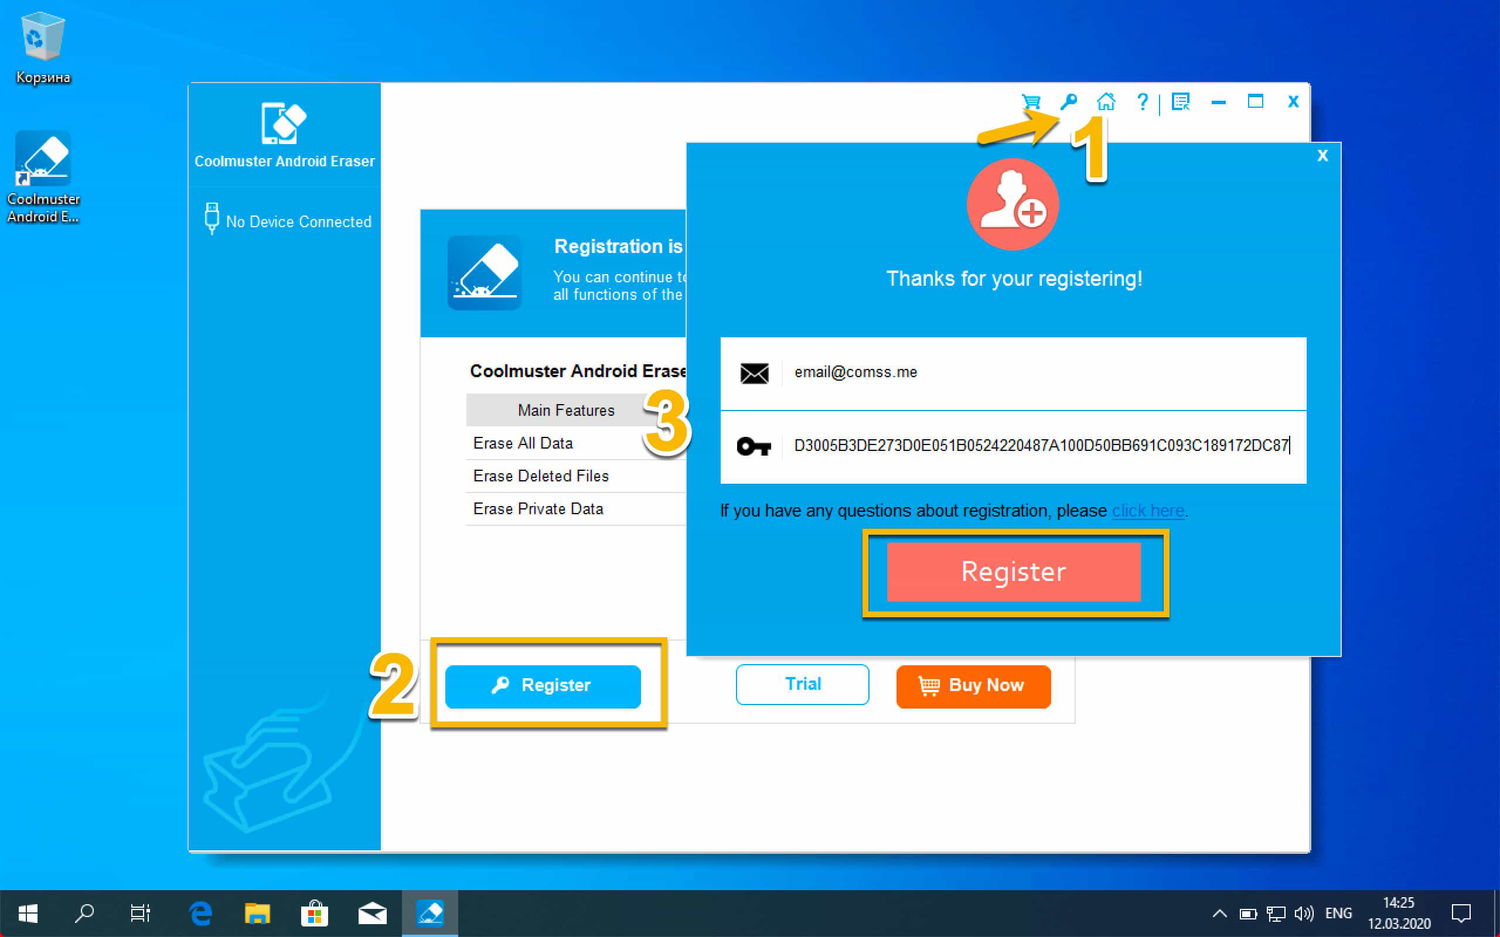1500x937 pixels.
Task: Click the envelope icon beside email field
Action: coord(754,373)
